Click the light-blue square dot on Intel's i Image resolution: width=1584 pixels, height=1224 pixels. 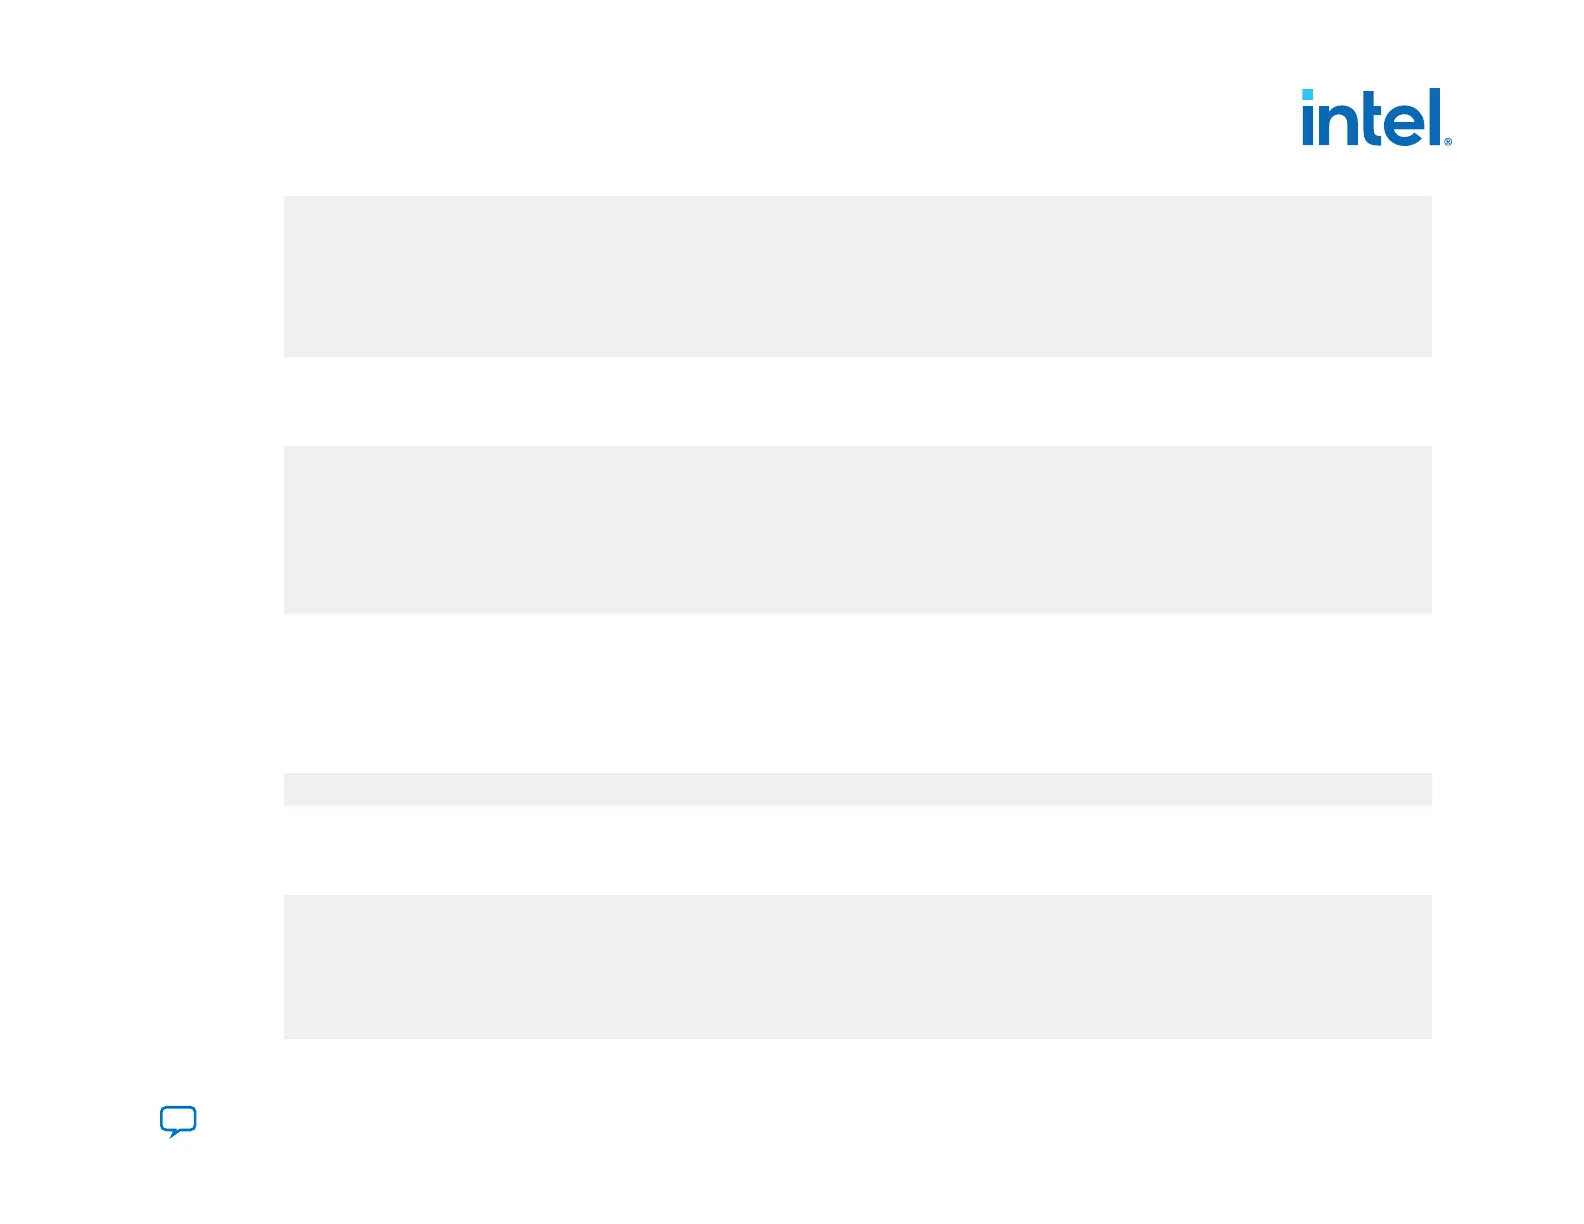coord(1307,94)
